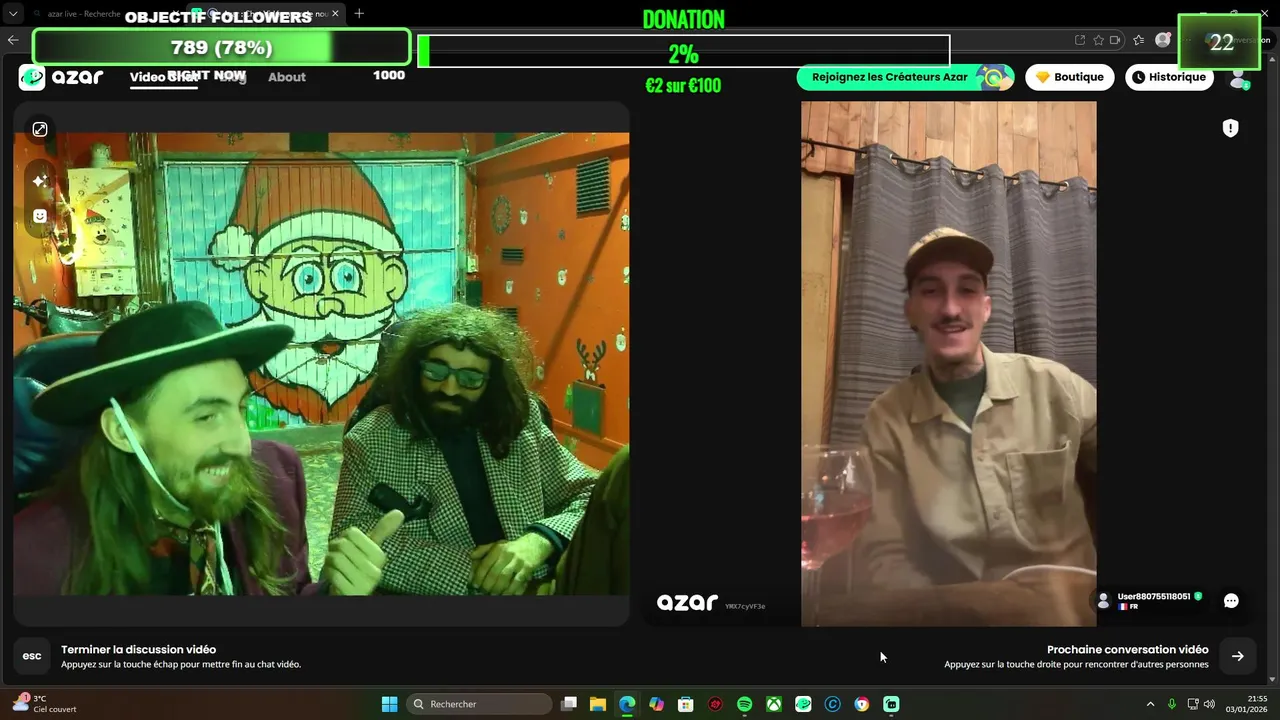Open the Xbox app from taskbar
Screen dimensions: 1280x720
coord(774,704)
